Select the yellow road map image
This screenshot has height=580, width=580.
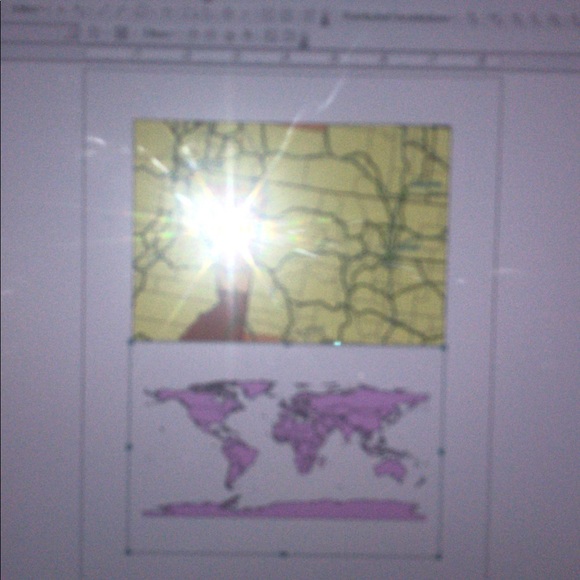point(291,232)
